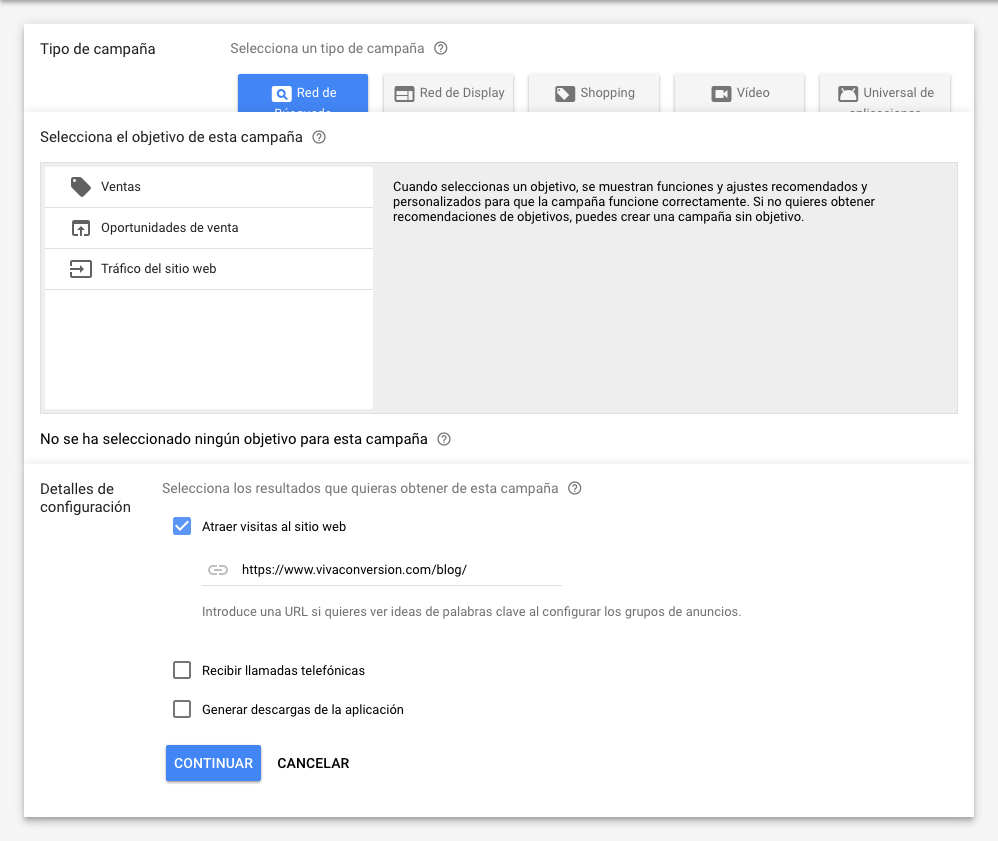Select Universal de aplicaciones campaign type
The image size is (998, 841).
(x=885, y=93)
